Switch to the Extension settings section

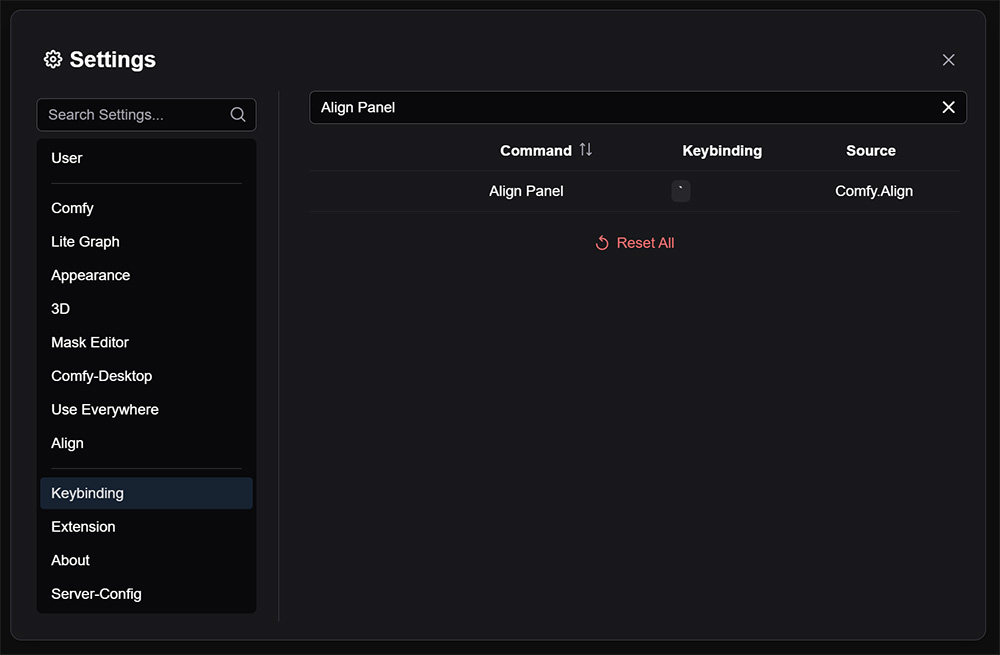click(83, 527)
